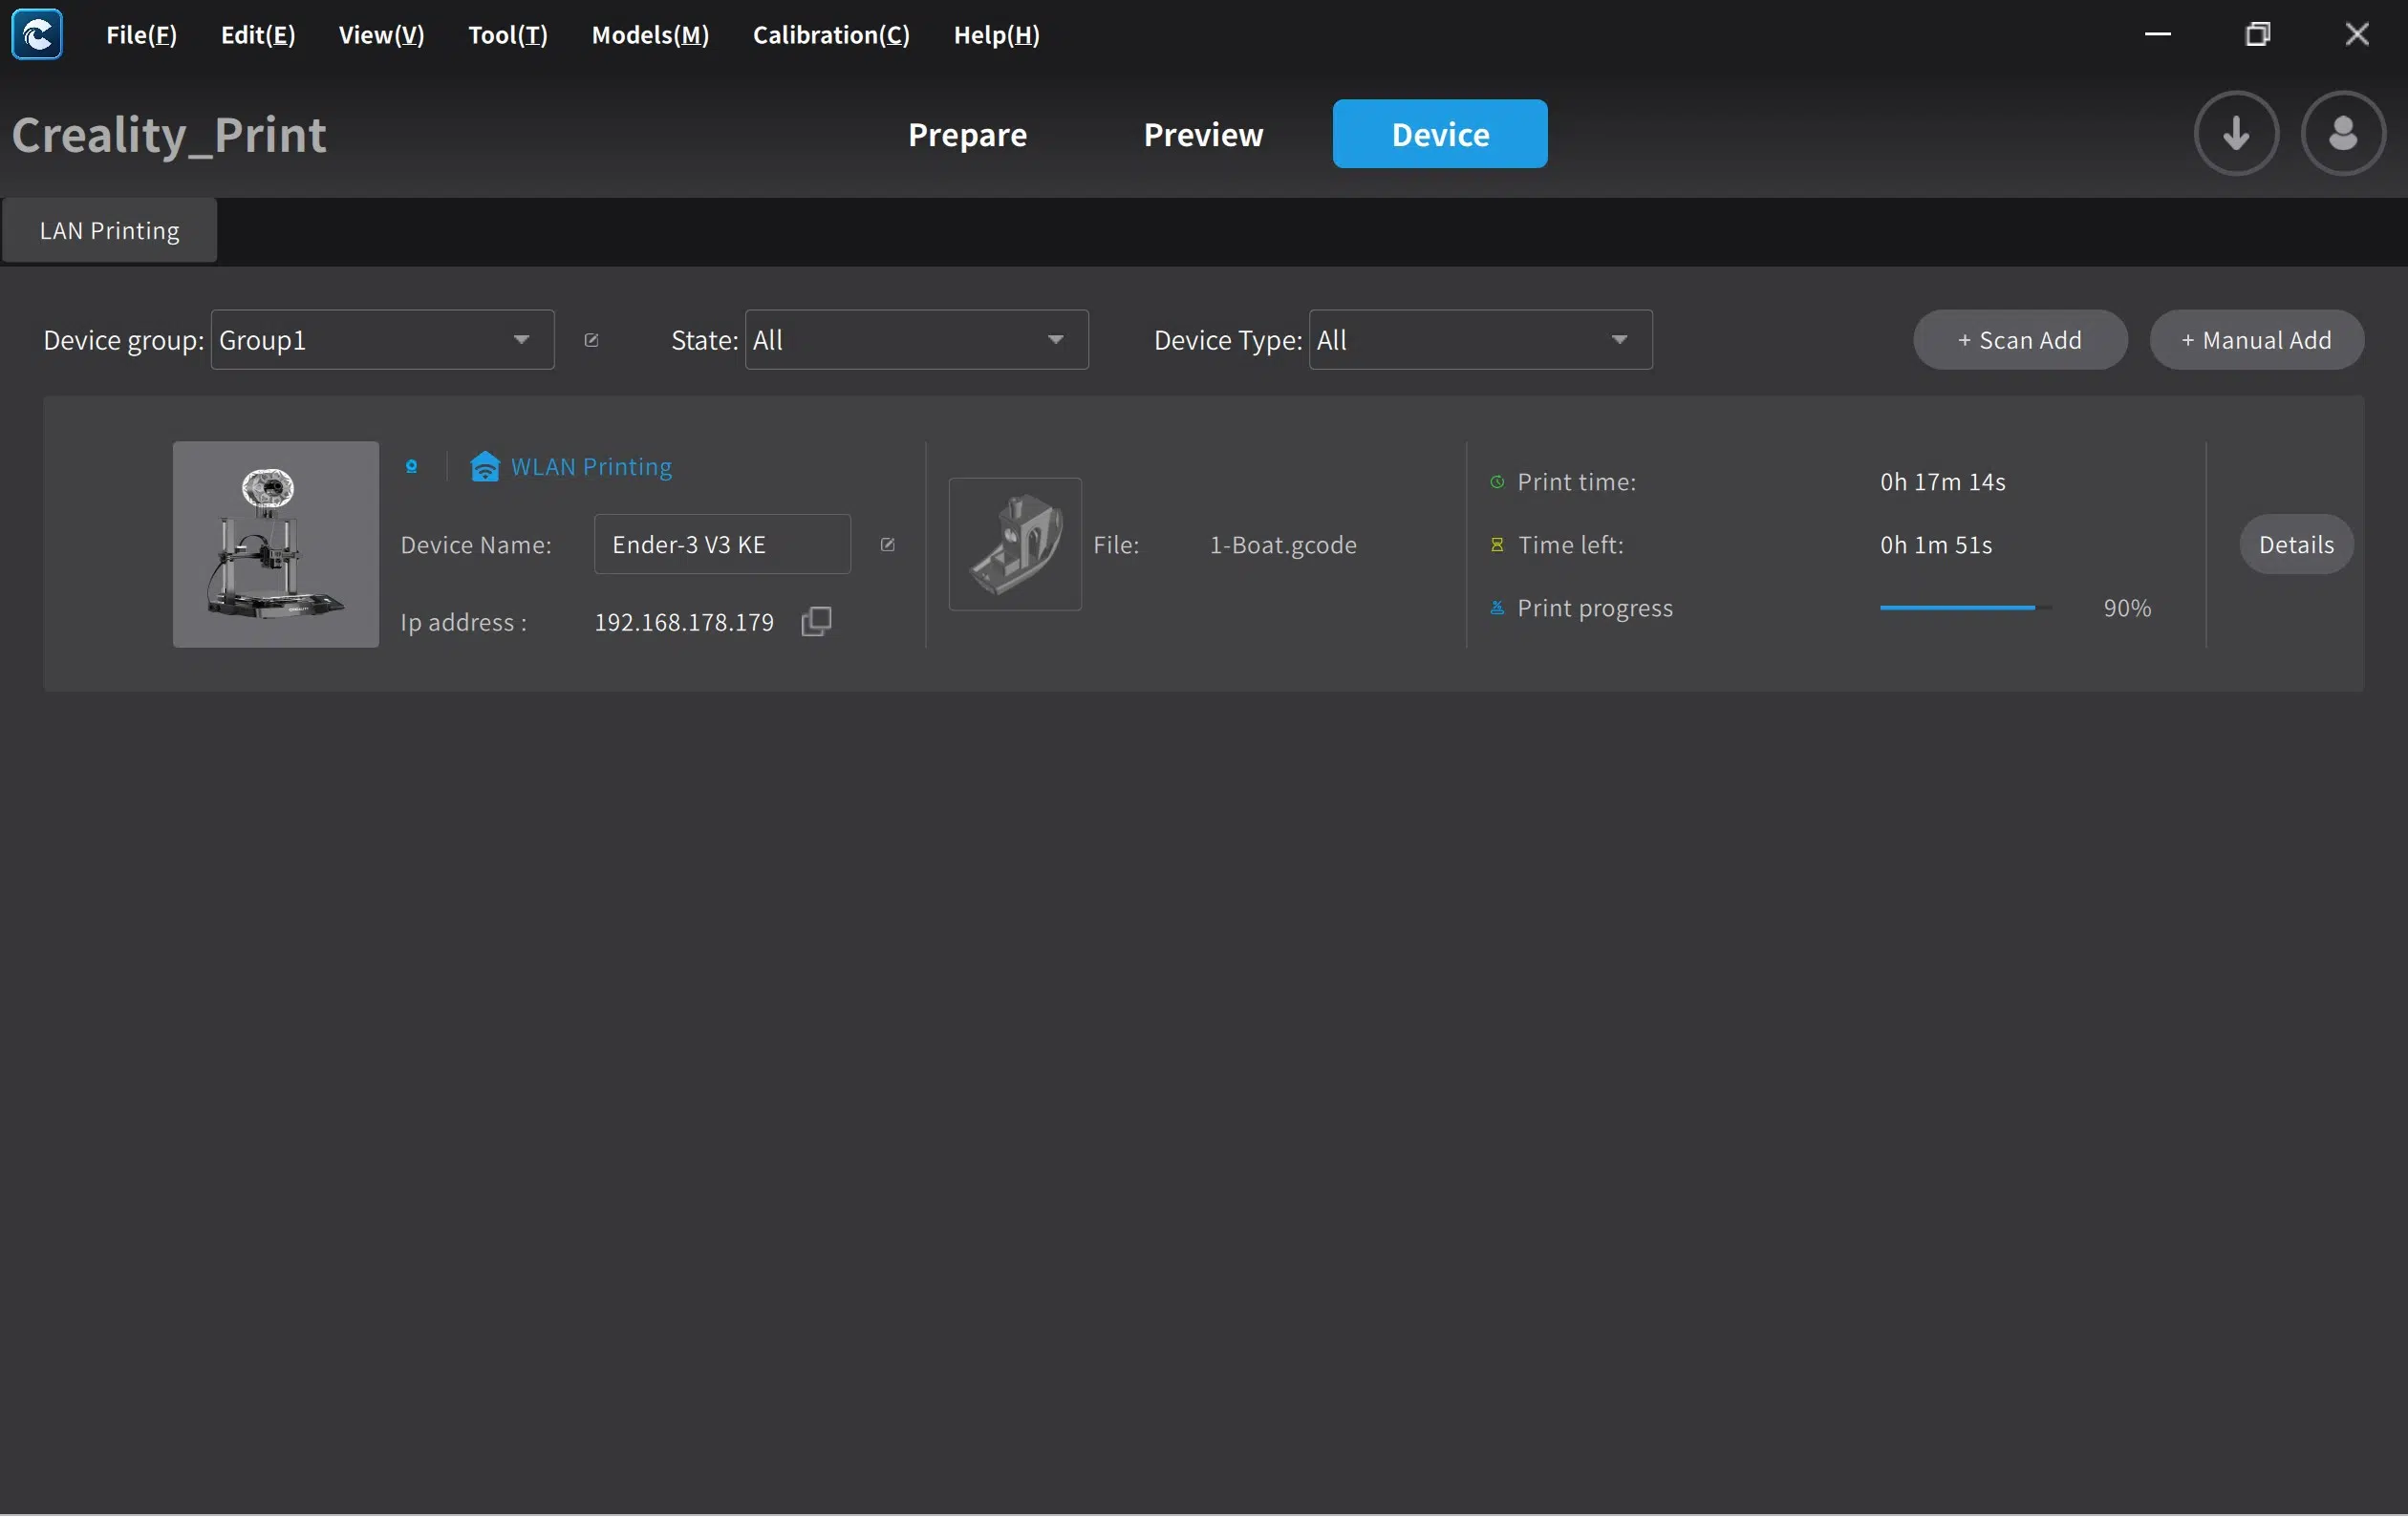Click the Creality_Print title text
2408x1517 pixels.
(169, 135)
